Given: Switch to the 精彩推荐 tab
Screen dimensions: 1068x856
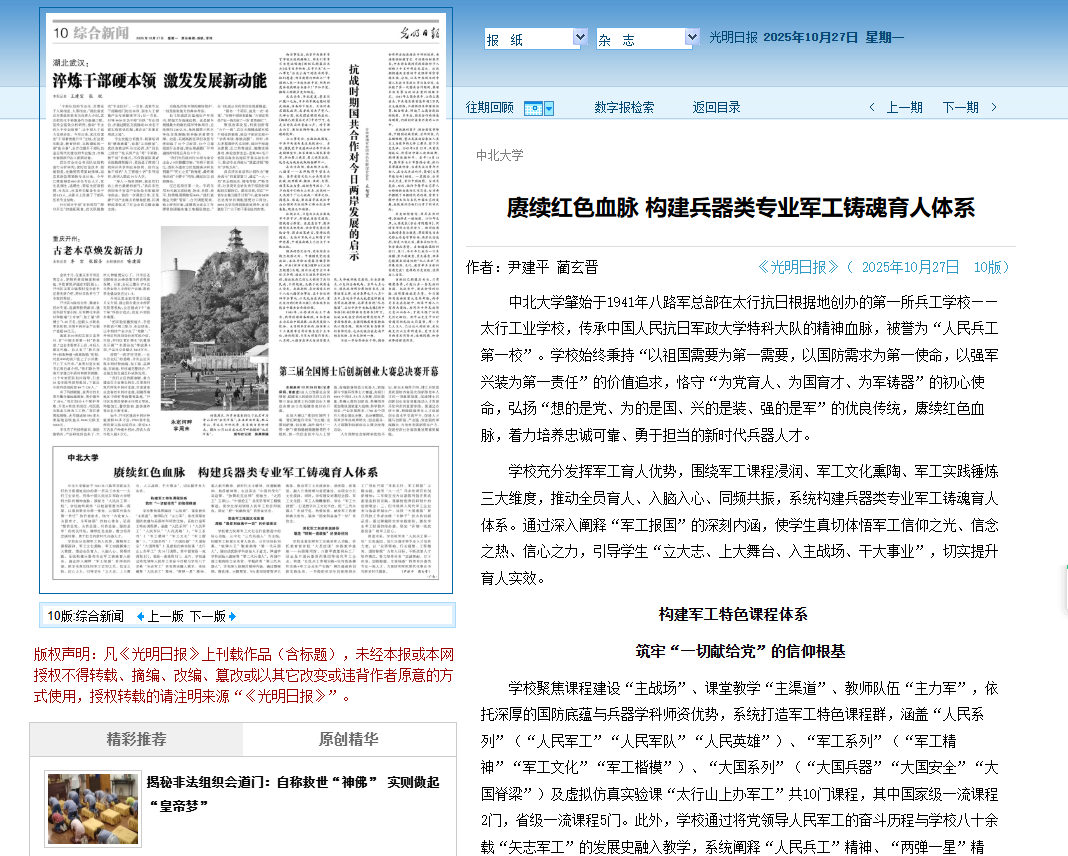Looking at the screenshot, I should click(x=137, y=740).
